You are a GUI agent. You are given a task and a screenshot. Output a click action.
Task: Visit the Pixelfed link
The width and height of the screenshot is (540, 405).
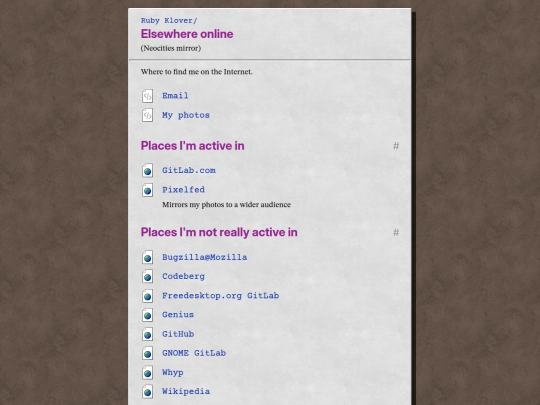184,189
